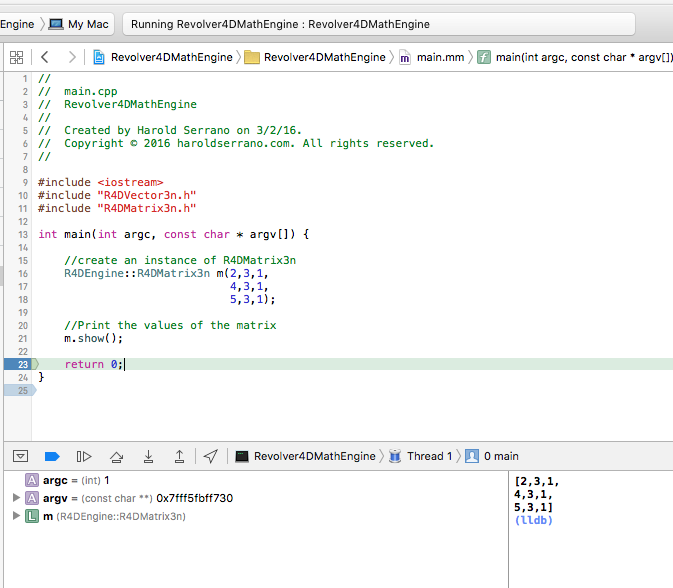Viewport: 673px width, 588px height.
Task: Click the "//create an instance of R4DMatrix3n" comment
Action: pyautogui.click(x=180, y=260)
